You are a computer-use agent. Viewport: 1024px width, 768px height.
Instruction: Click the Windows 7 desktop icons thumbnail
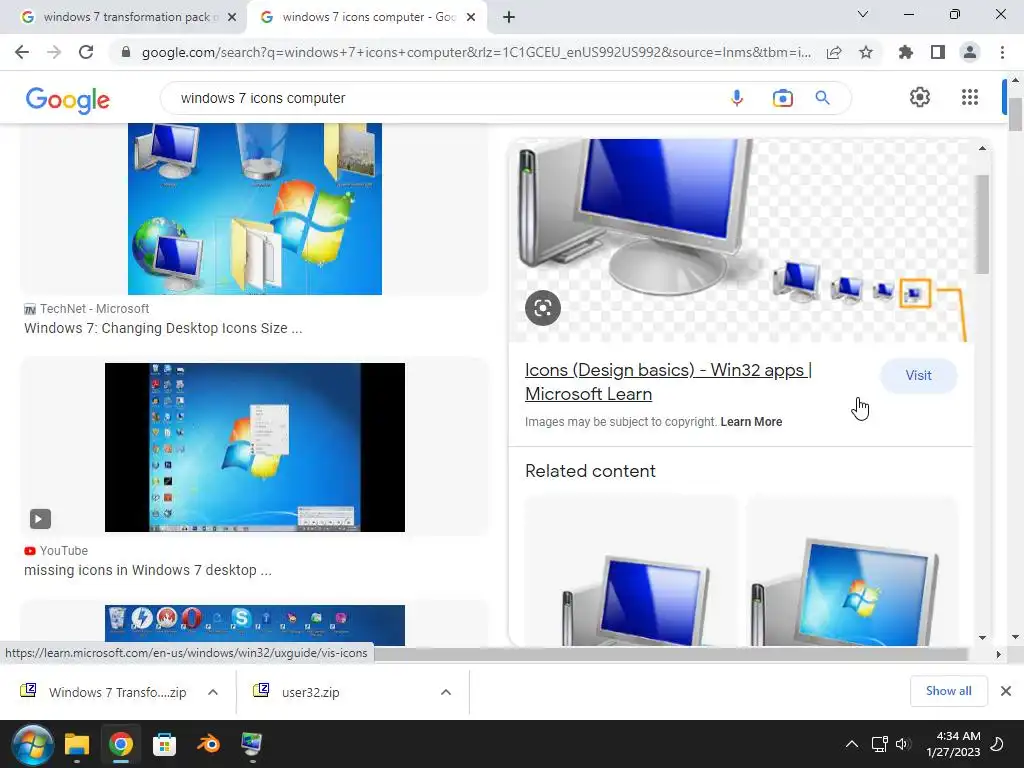tap(255, 209)
